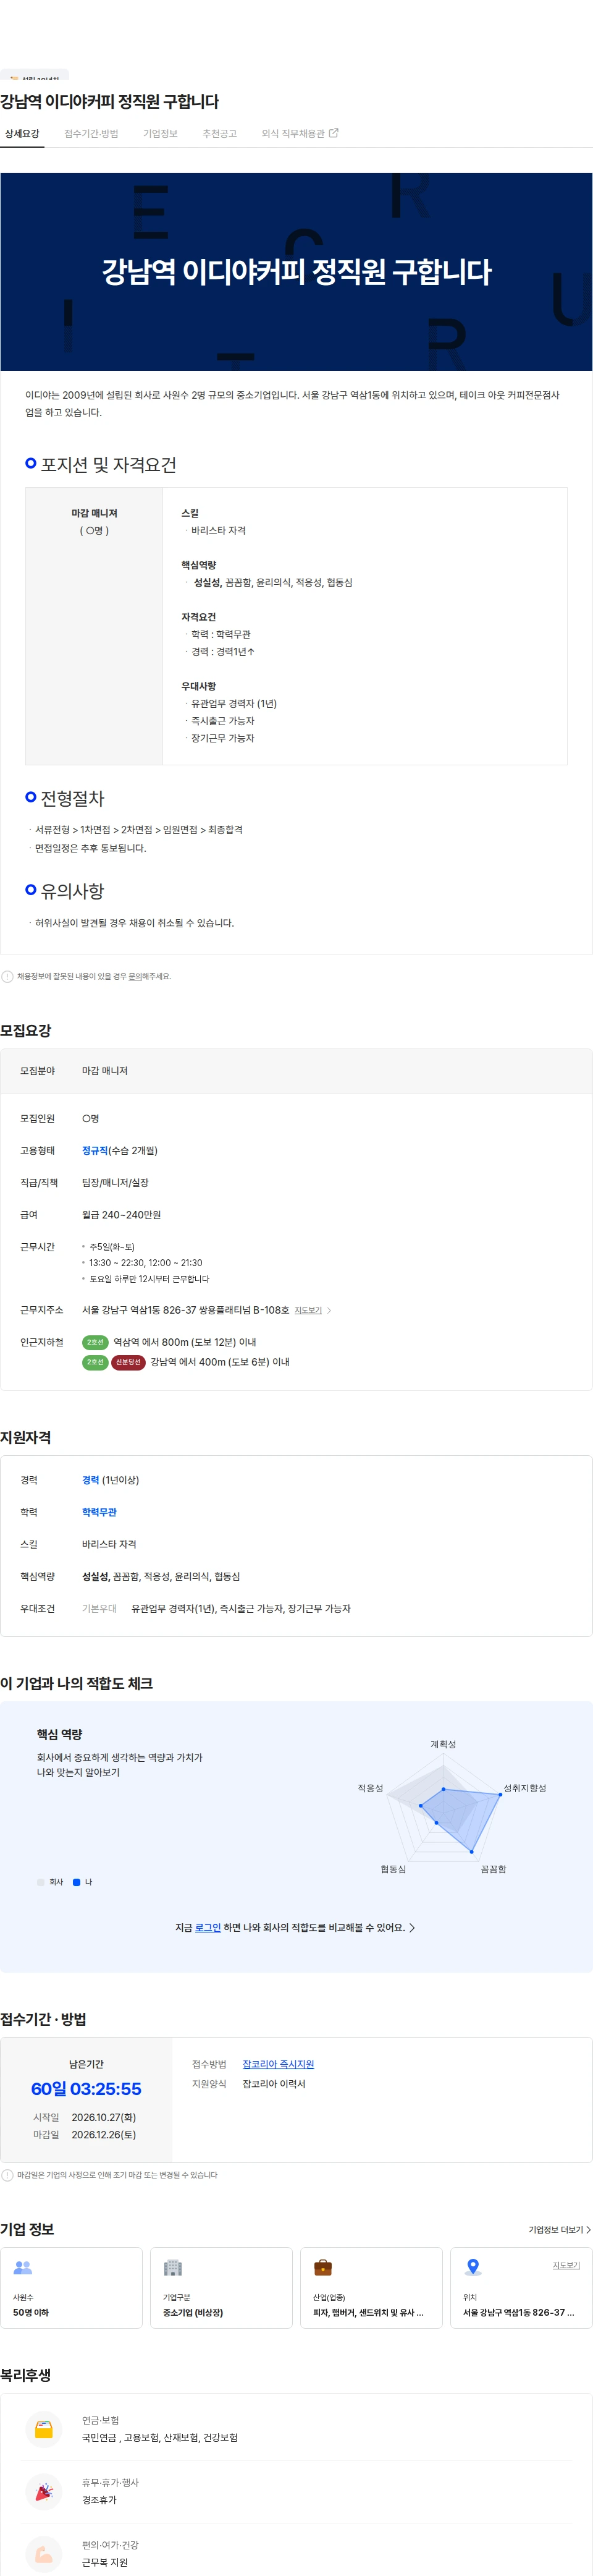593x2576 pixels.
Task: Click the 편의·여가·건강 muscle icon
Action: click(44, 2554)
